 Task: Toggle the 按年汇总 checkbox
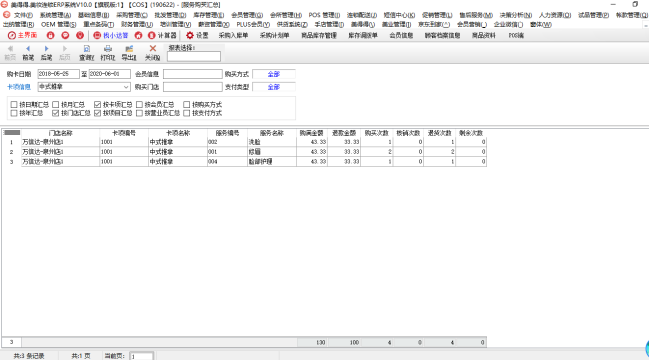click(14, 113)
